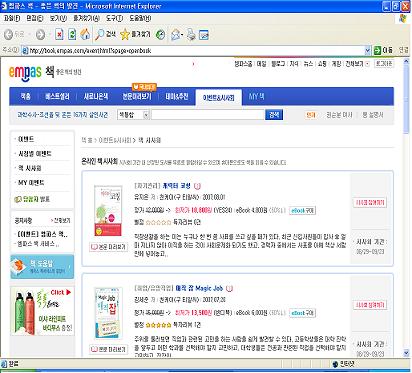Click the 메일 link in top bar
This screenshot has width=412, height=373.
coord(262,64)
